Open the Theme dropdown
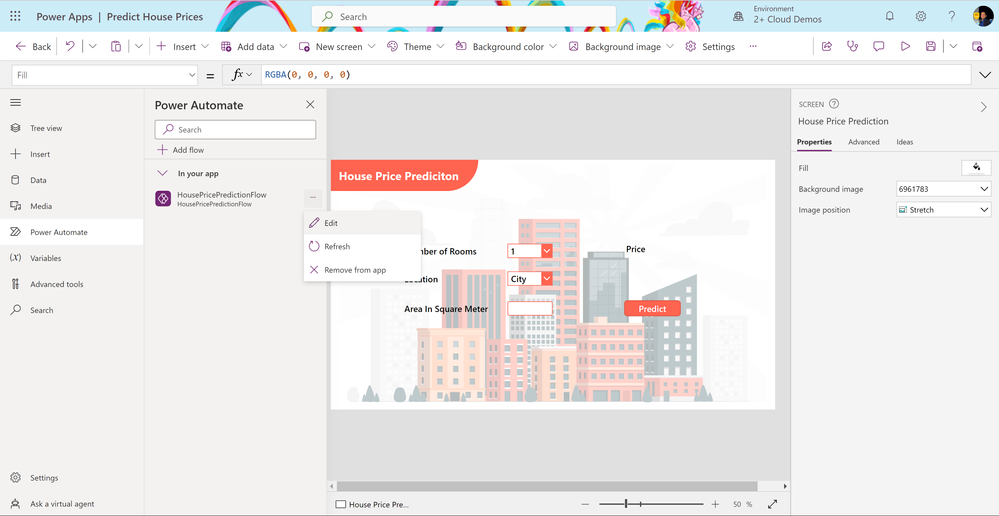 415,47
